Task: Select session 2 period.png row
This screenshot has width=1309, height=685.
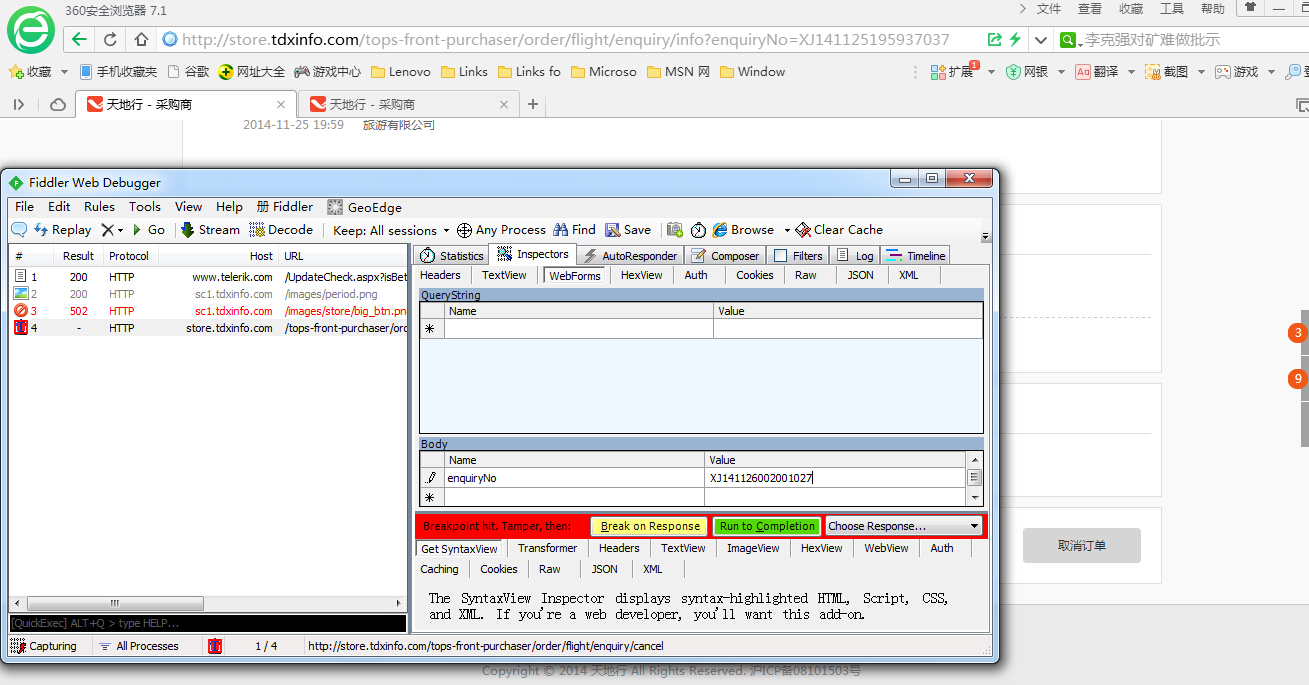Action: (210, 294)
